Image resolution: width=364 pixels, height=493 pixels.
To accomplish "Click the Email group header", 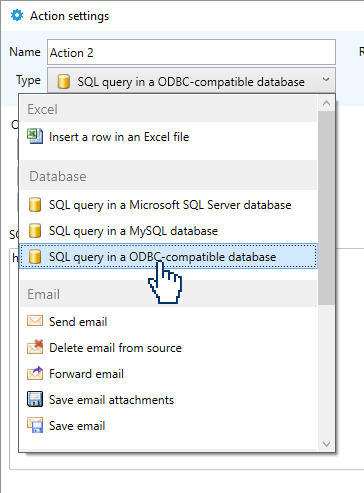I will pyautogui.click(x=168, y=294).
